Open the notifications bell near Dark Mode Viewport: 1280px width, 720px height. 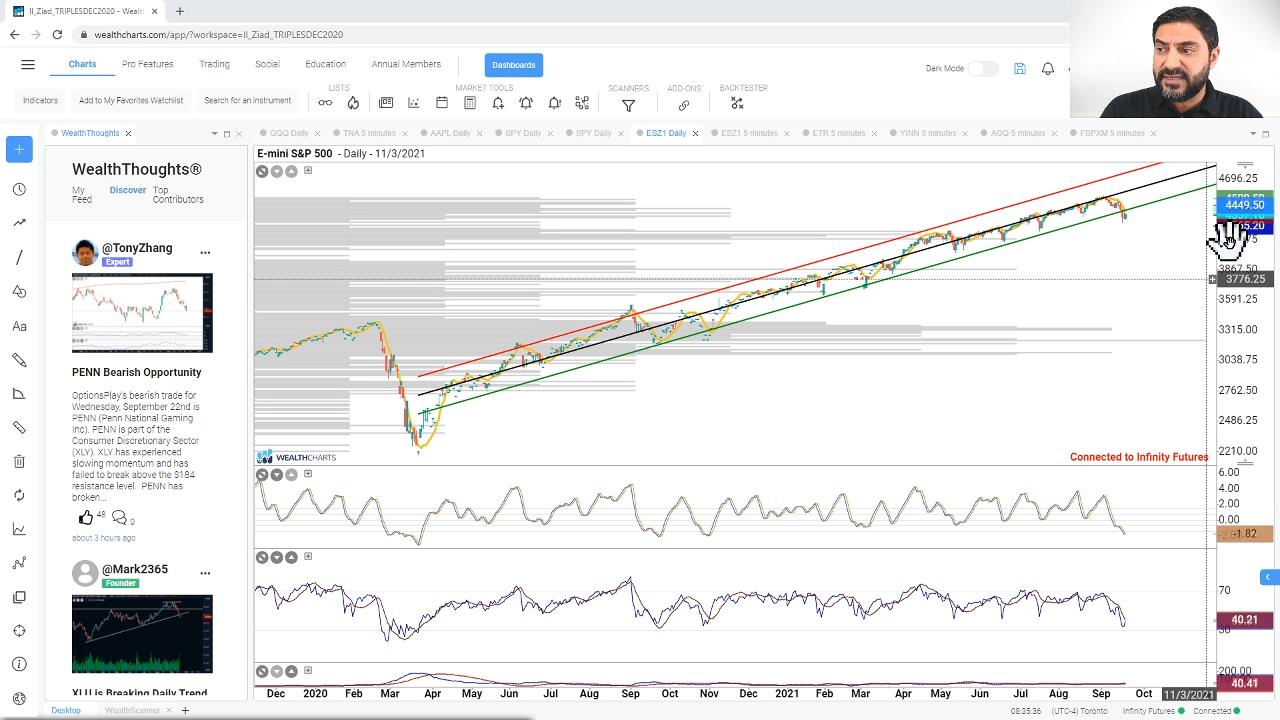(1047, 69)
